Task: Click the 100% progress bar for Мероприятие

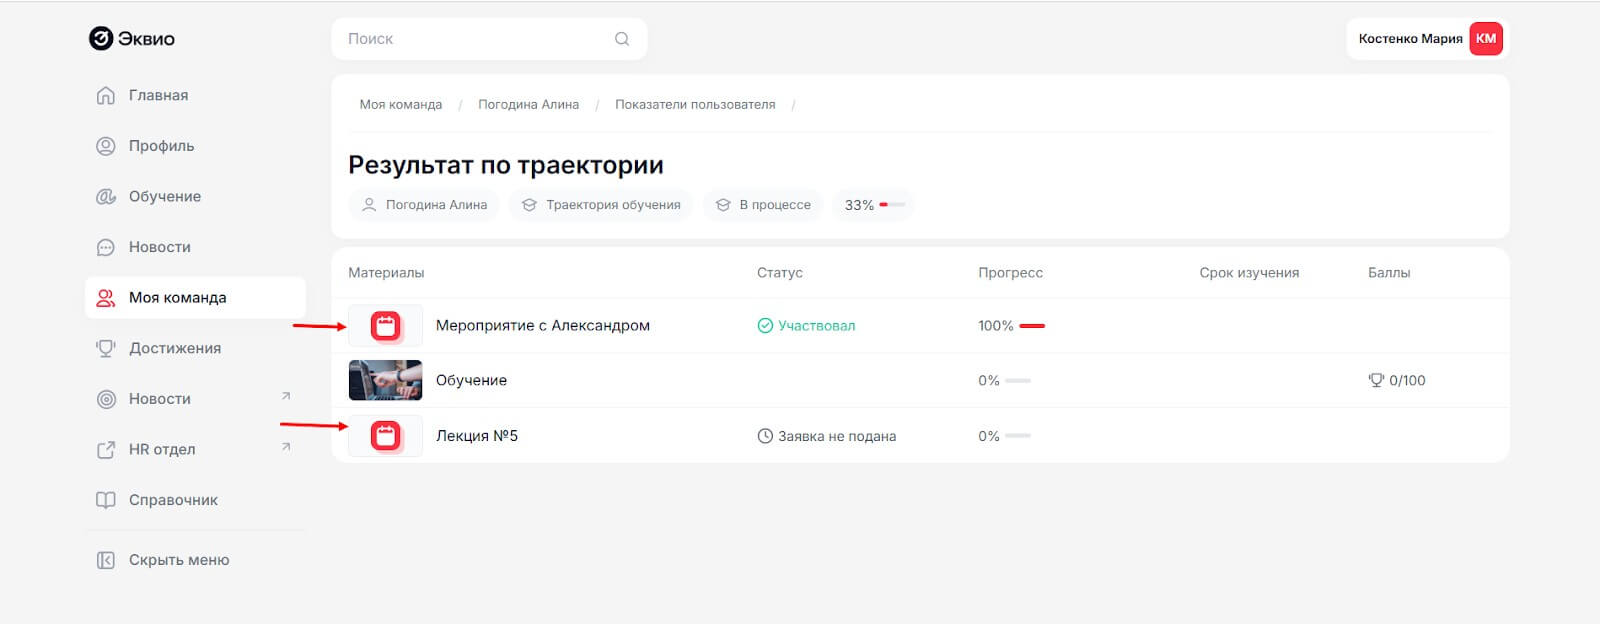Action: coord(1032,326)
